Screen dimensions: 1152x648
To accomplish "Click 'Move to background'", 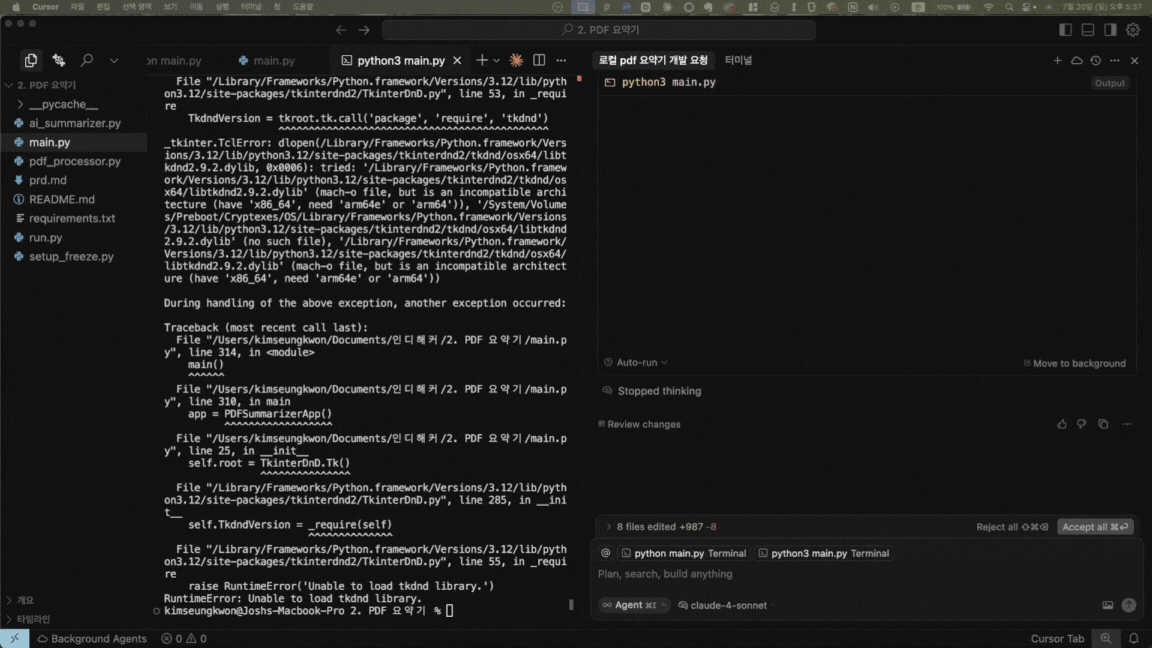I will coord(1074,363).
